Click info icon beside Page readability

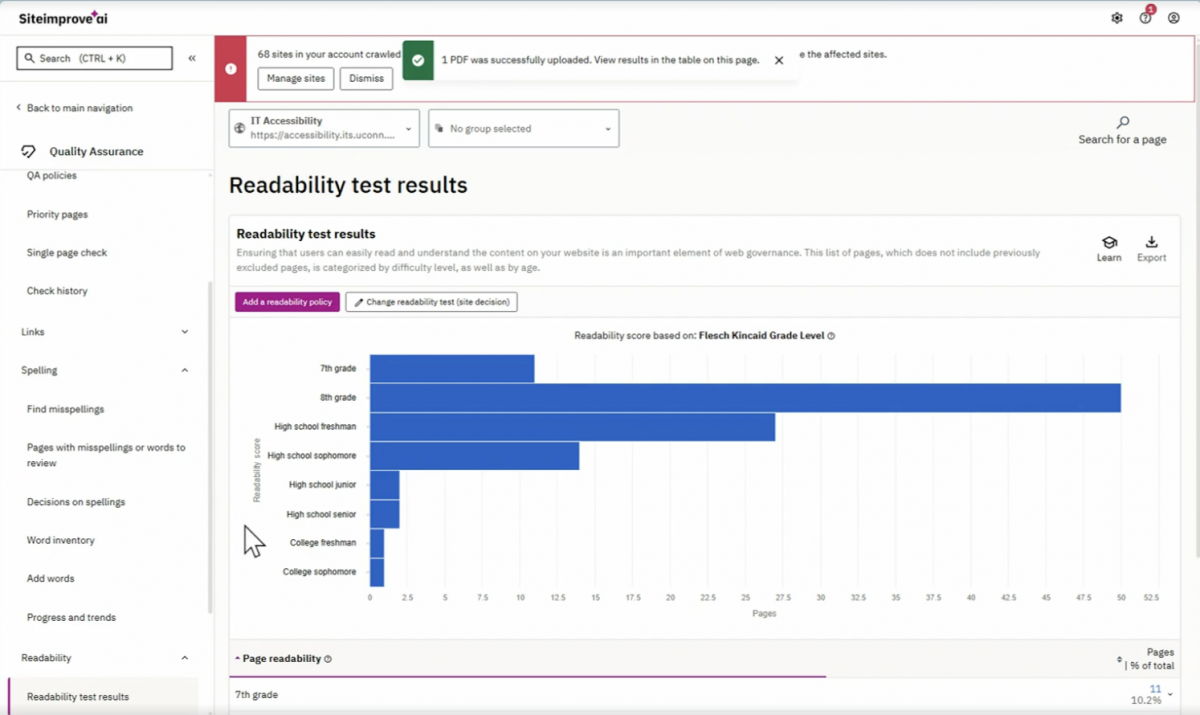coord(328,659)
